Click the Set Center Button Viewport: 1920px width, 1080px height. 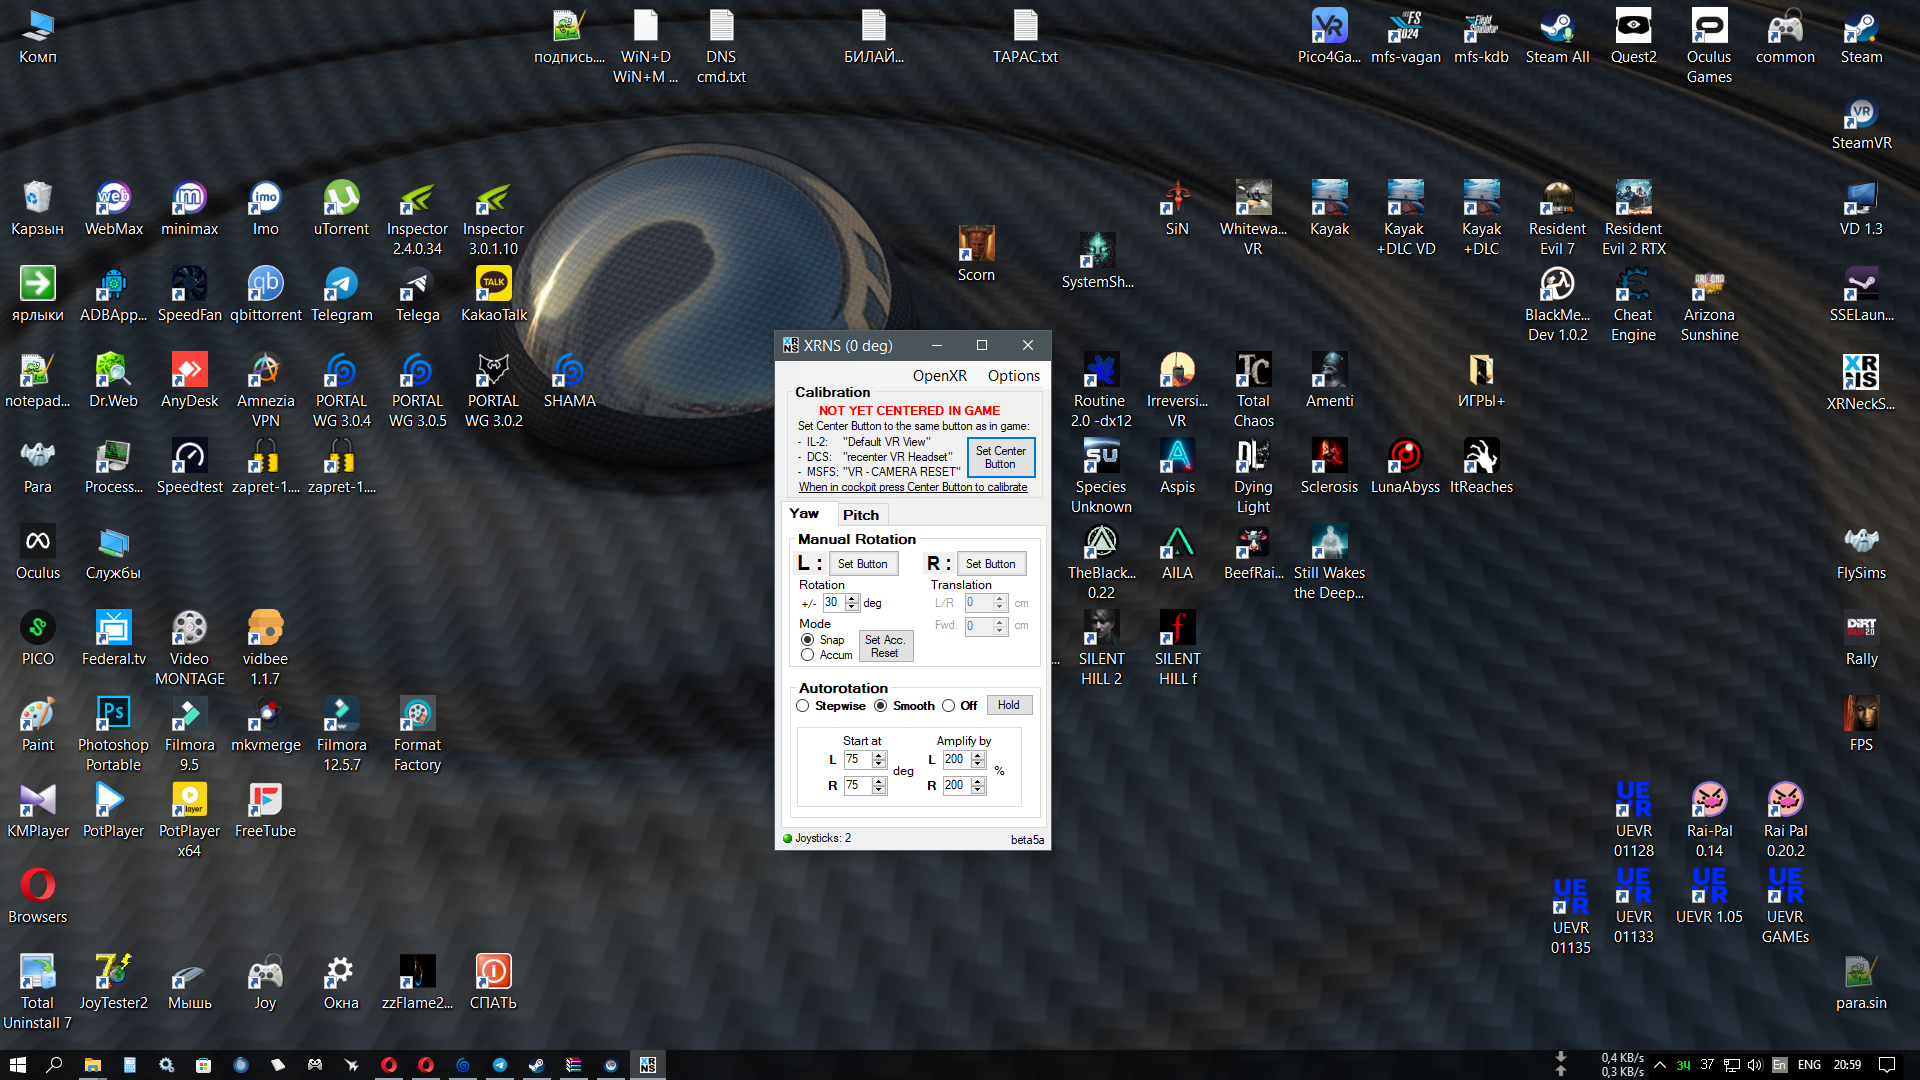pyautogui.click(x=1000, y=457)
